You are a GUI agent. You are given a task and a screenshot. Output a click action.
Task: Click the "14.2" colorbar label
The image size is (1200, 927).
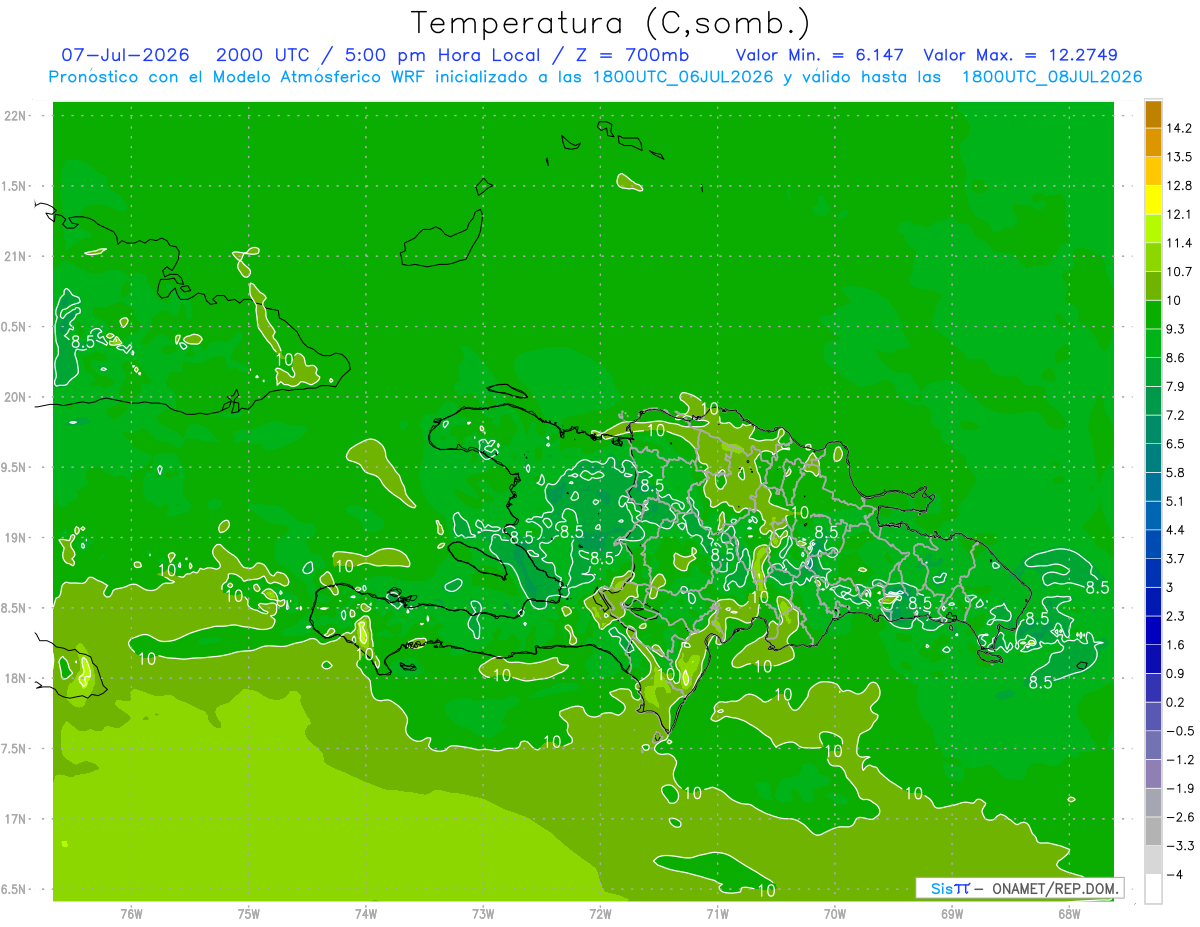pyautogui.click(x=1179, y=128)
